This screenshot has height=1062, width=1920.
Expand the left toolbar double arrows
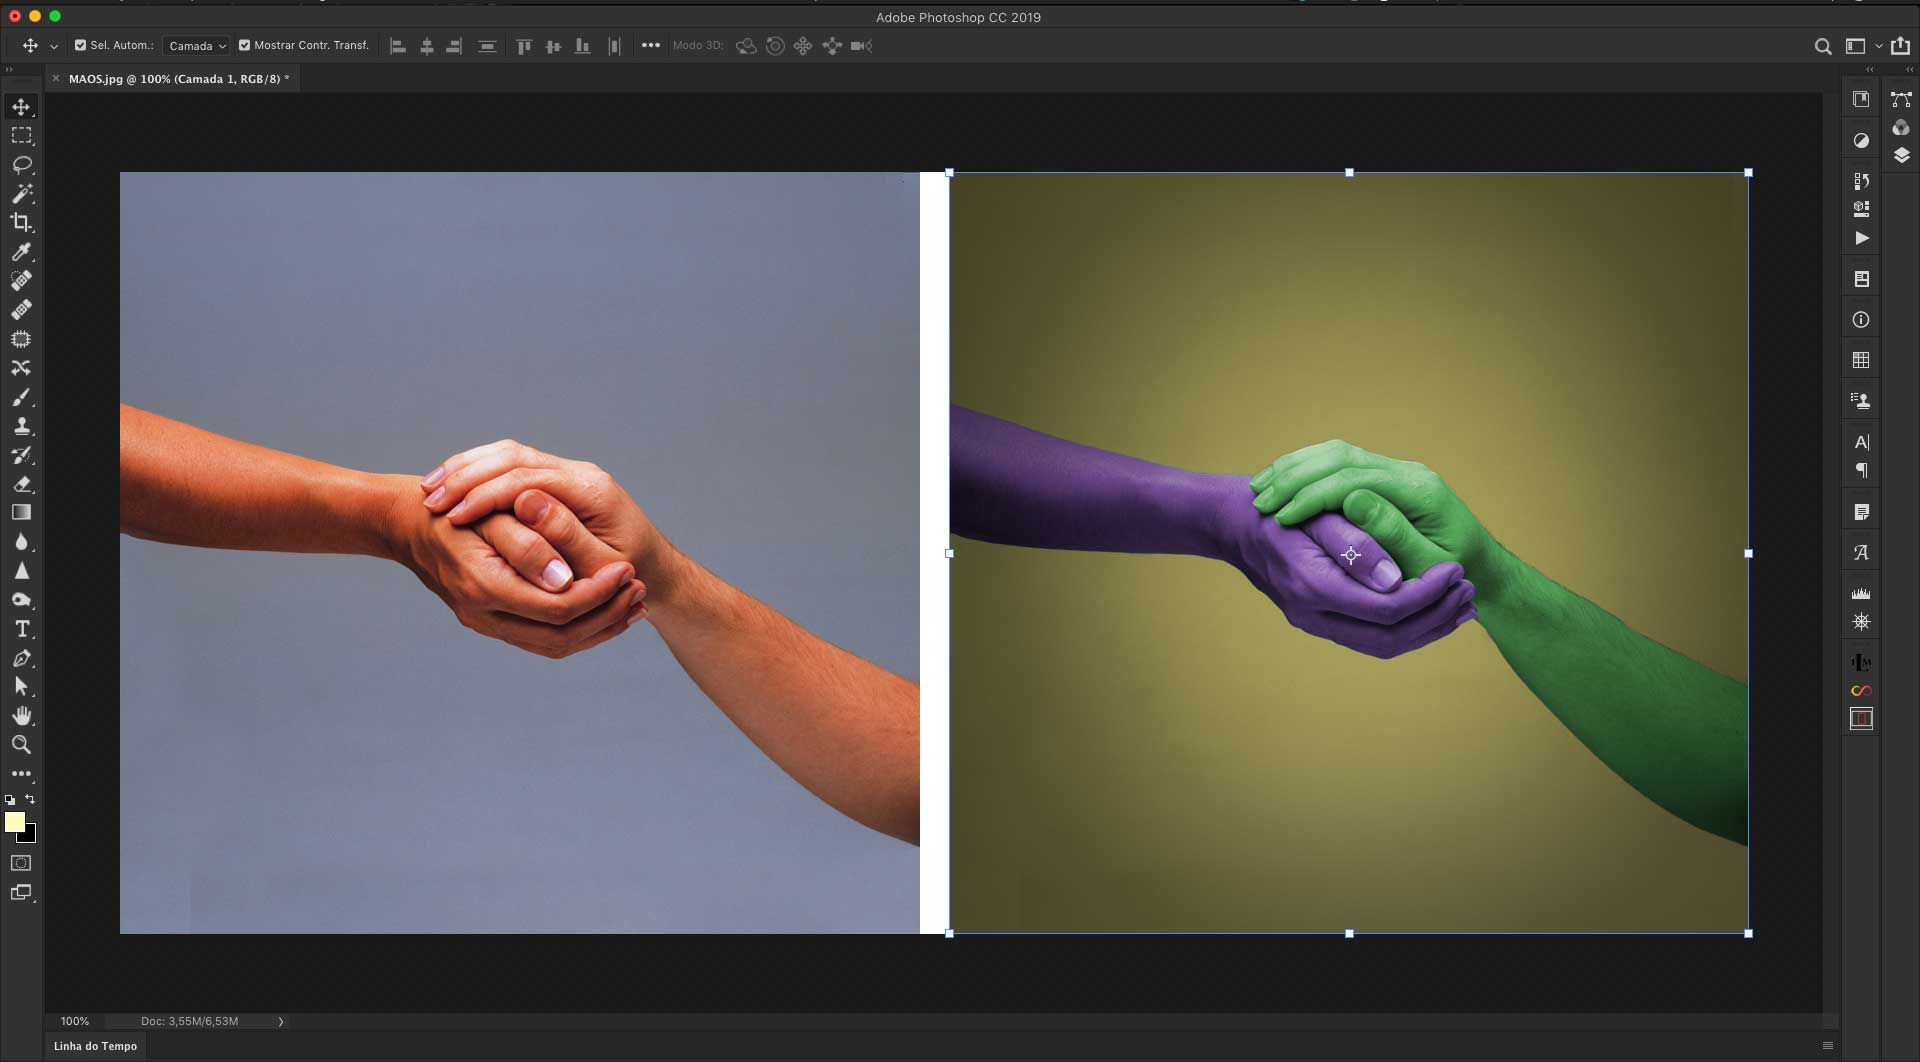pyautogui.click(x=9, y=70)
